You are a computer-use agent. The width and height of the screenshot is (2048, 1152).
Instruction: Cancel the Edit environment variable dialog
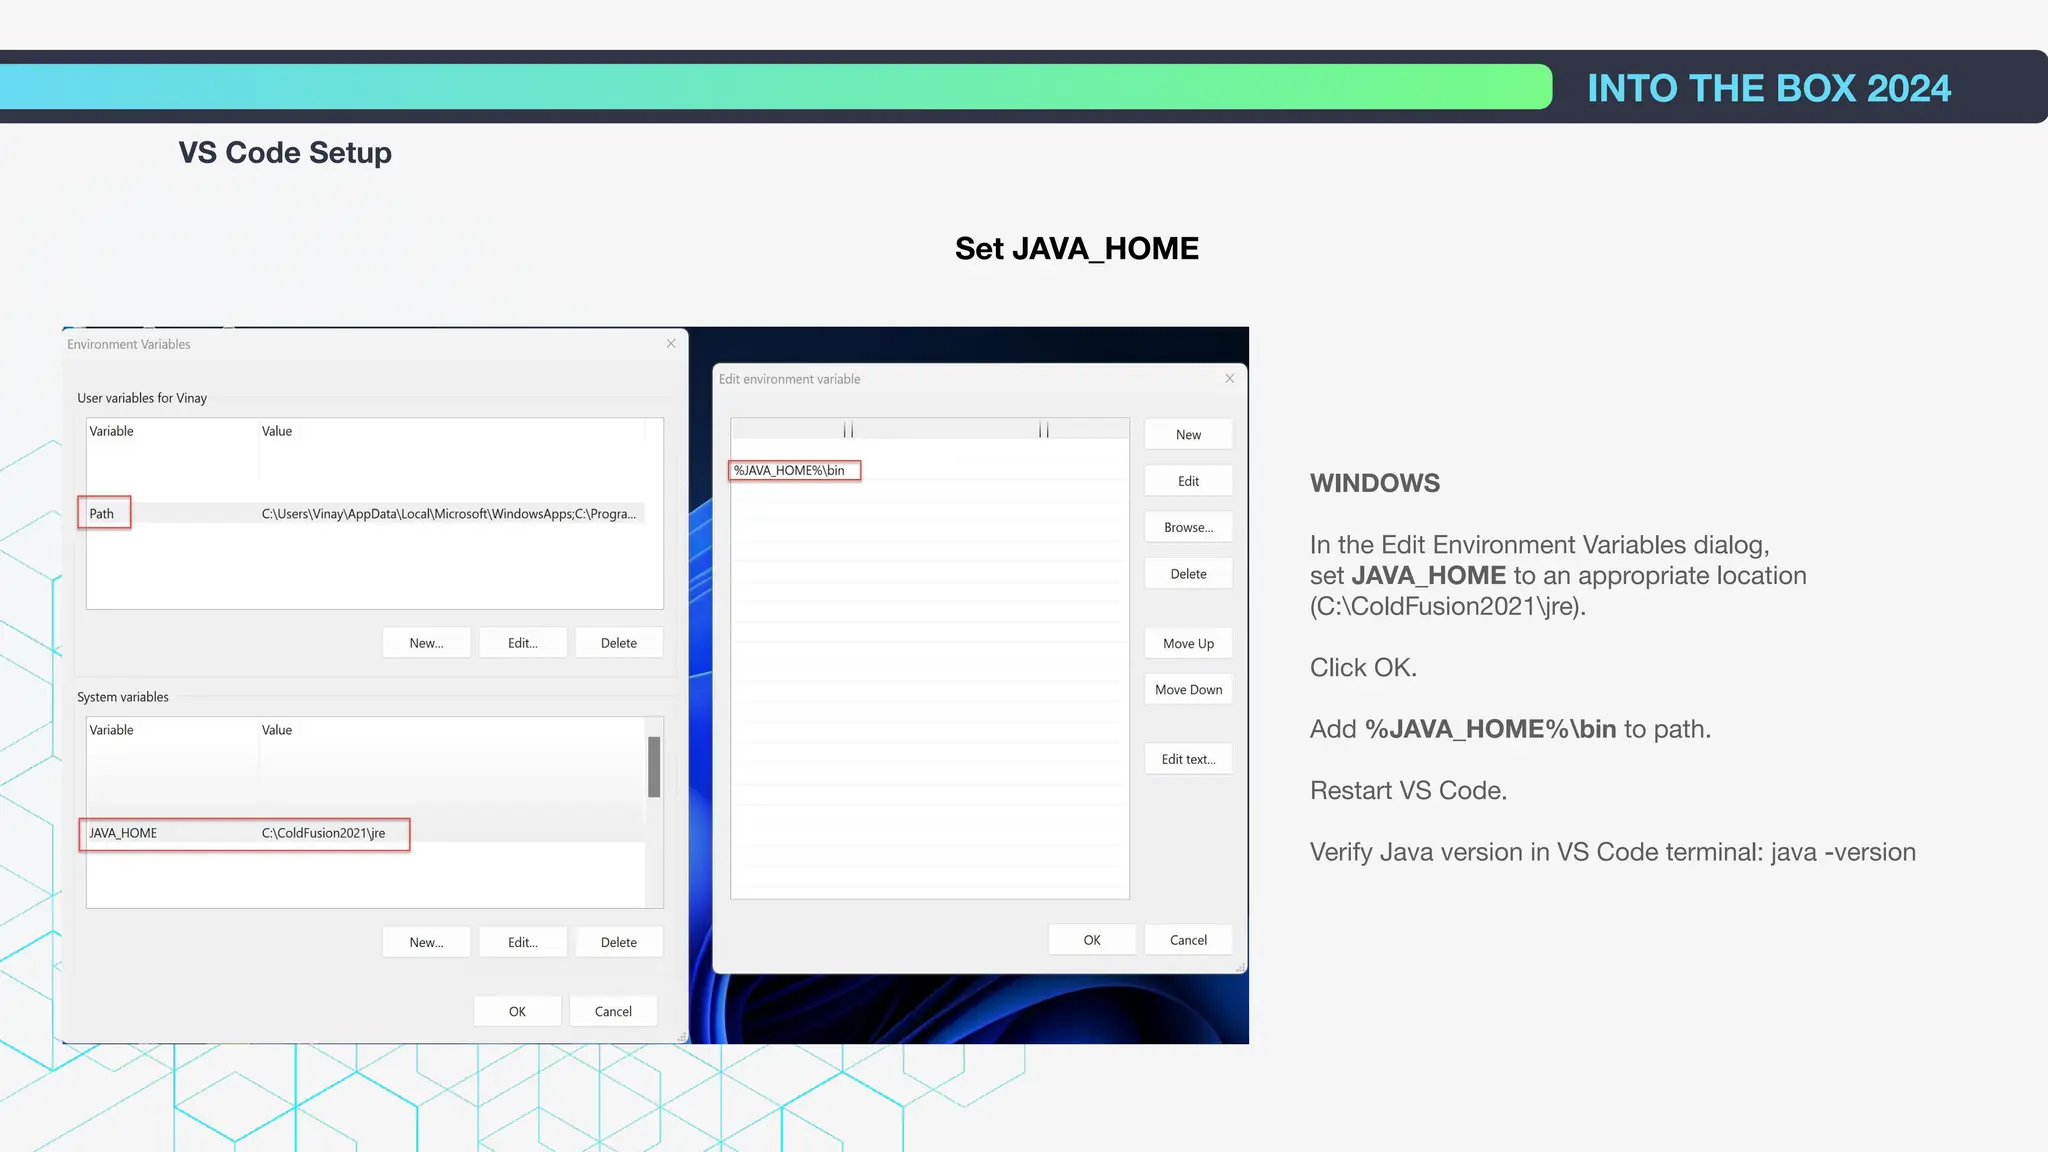[1188, 940]
